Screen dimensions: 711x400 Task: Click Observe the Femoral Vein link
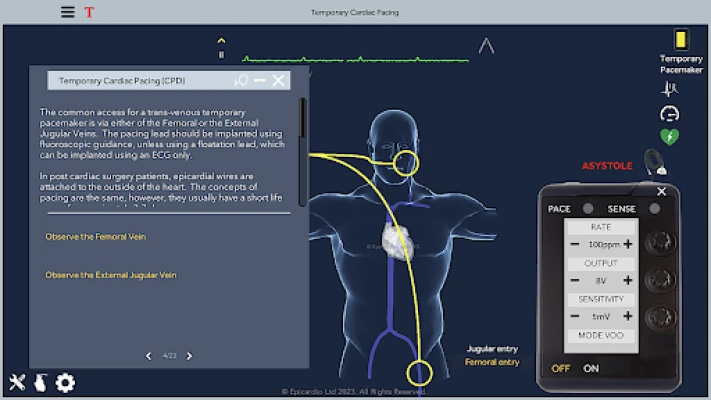[96, 237]
